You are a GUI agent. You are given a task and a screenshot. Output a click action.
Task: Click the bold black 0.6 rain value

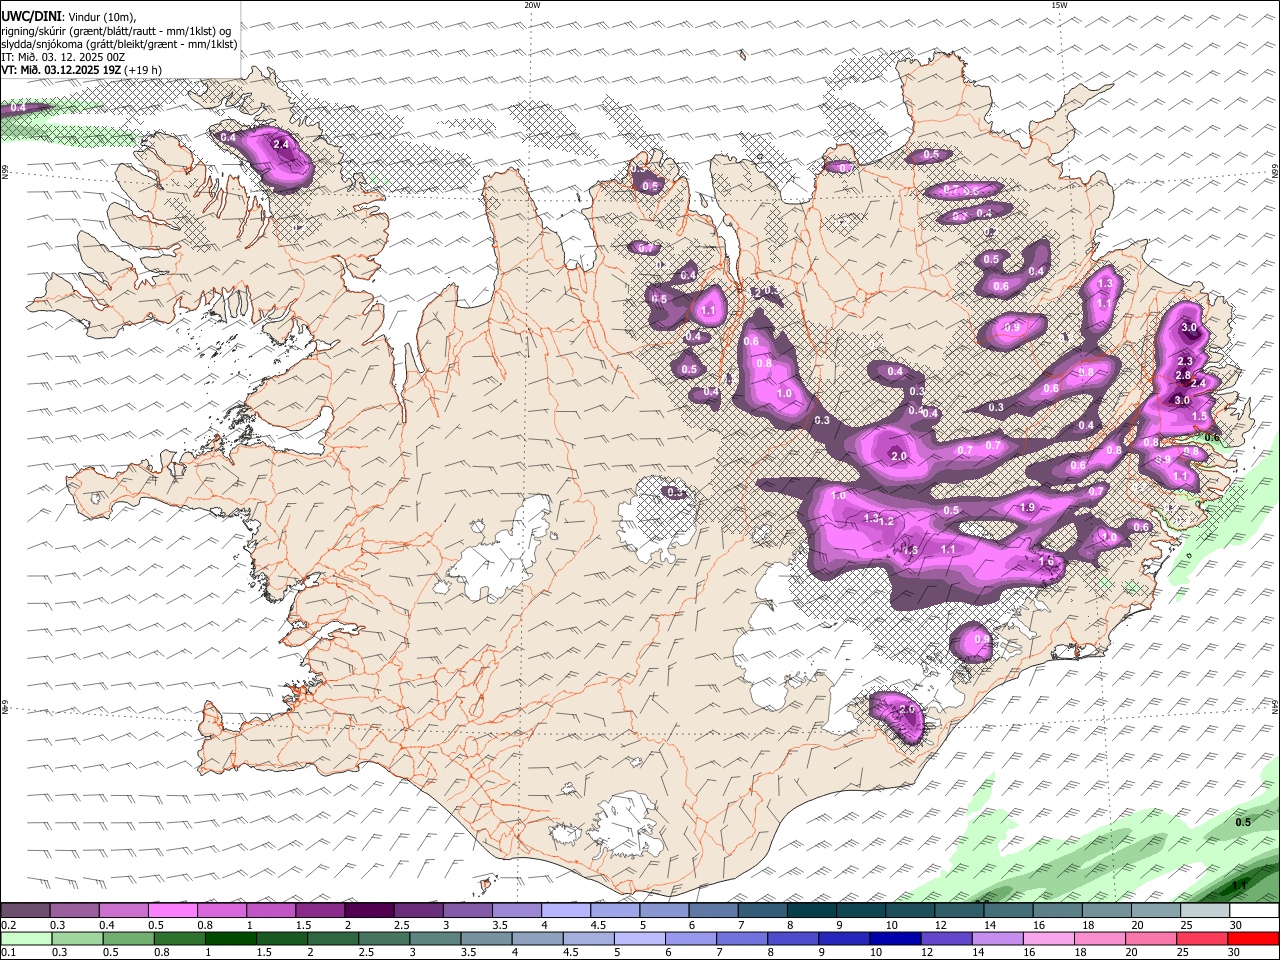point(1212,438)
